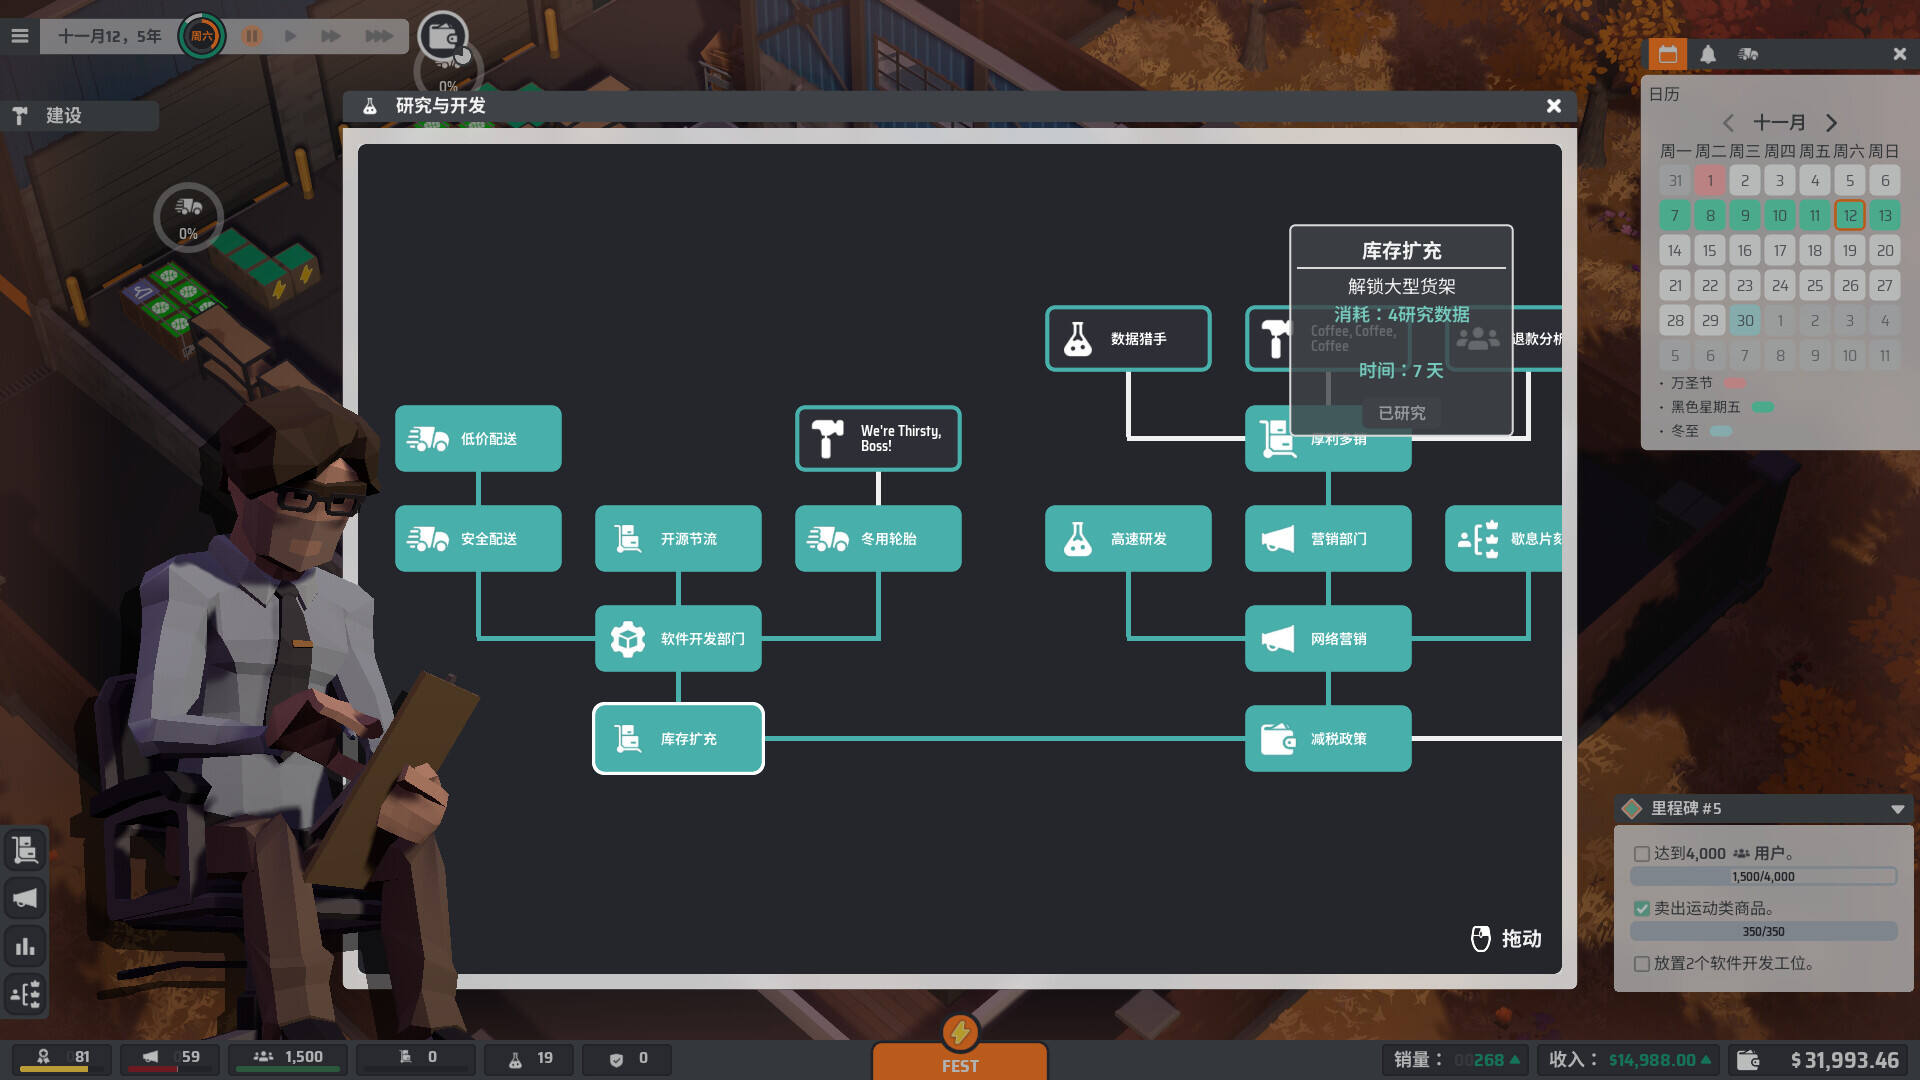This screenshot has height=1080, width=1920.
Task: Set game to fastest speed
Action: (378, 36)
